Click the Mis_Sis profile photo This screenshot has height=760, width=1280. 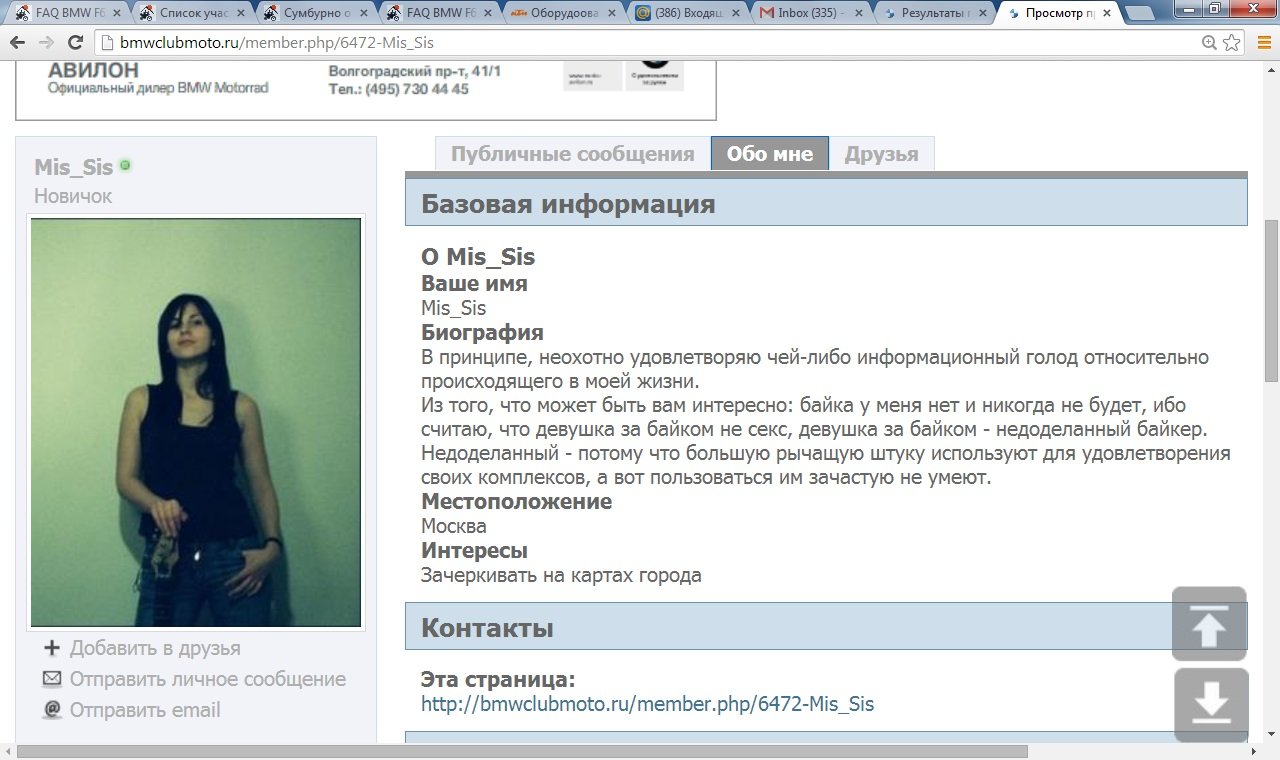[x=196, y=422]
